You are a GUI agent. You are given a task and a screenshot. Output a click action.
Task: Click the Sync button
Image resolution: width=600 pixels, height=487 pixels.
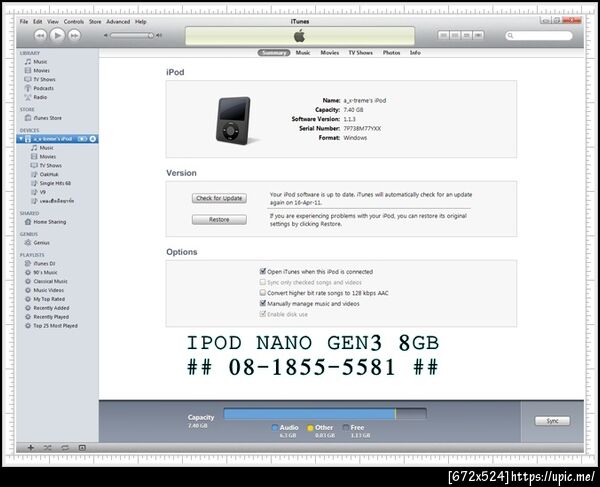coord(552,421)
